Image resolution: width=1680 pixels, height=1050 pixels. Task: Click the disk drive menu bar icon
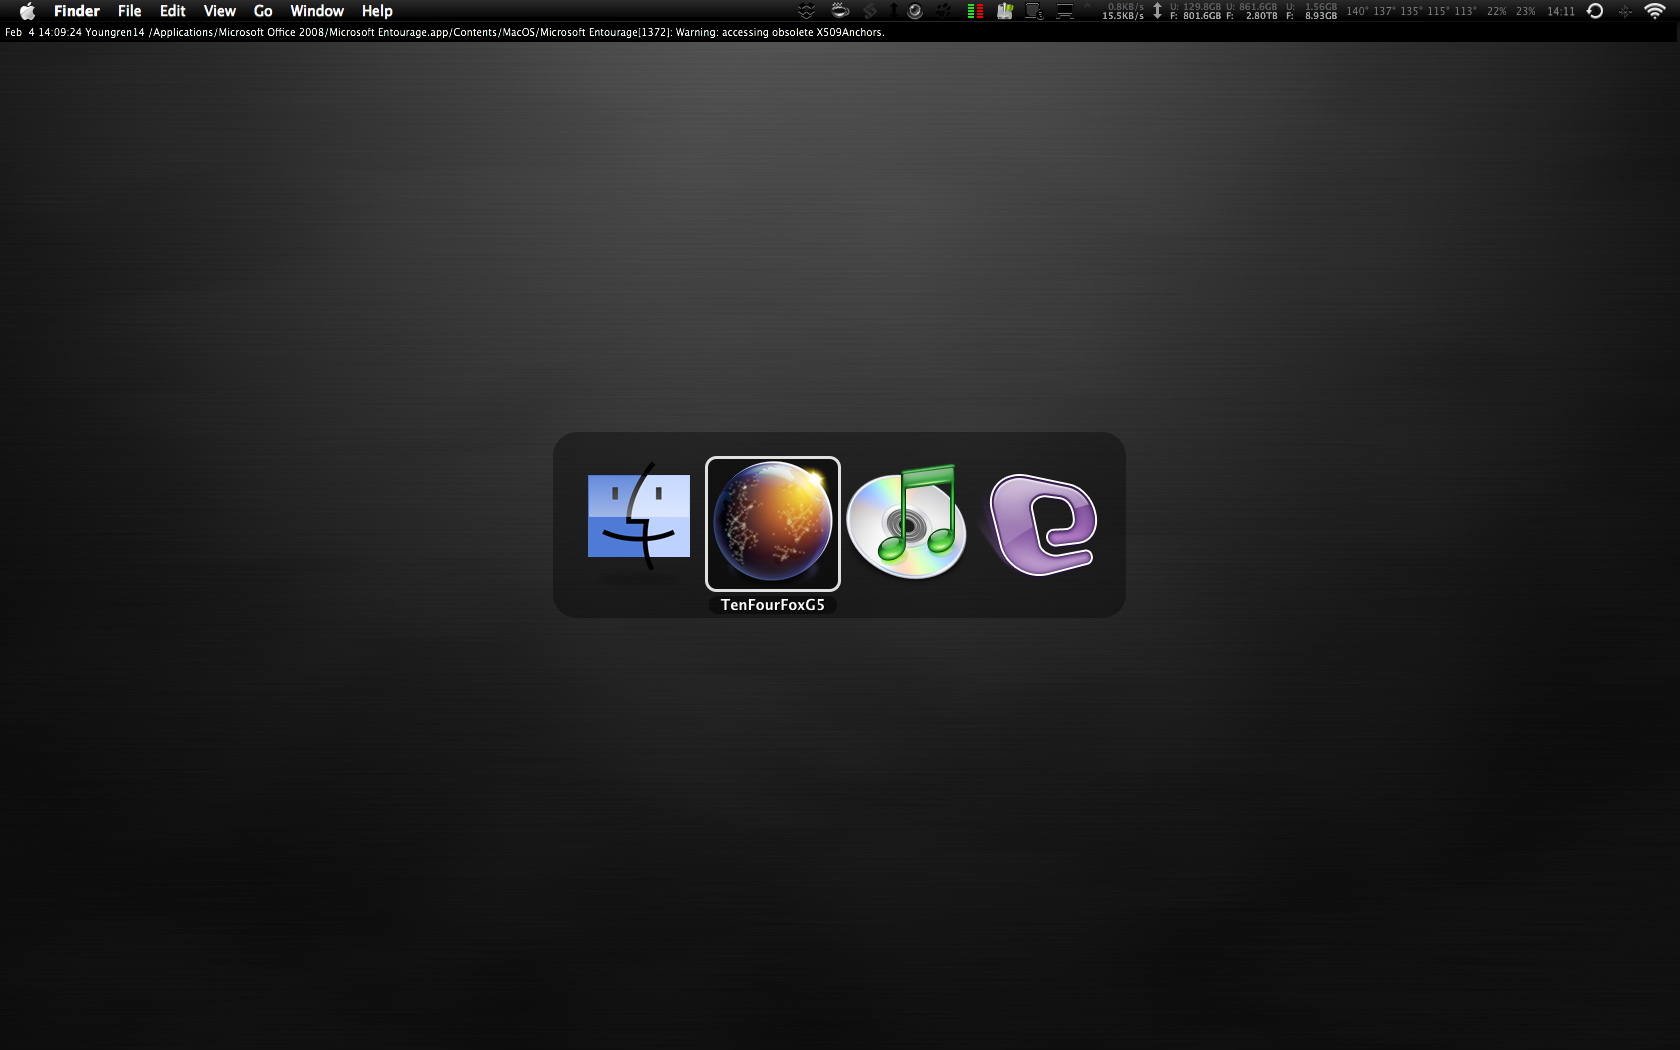point(1034,11)
